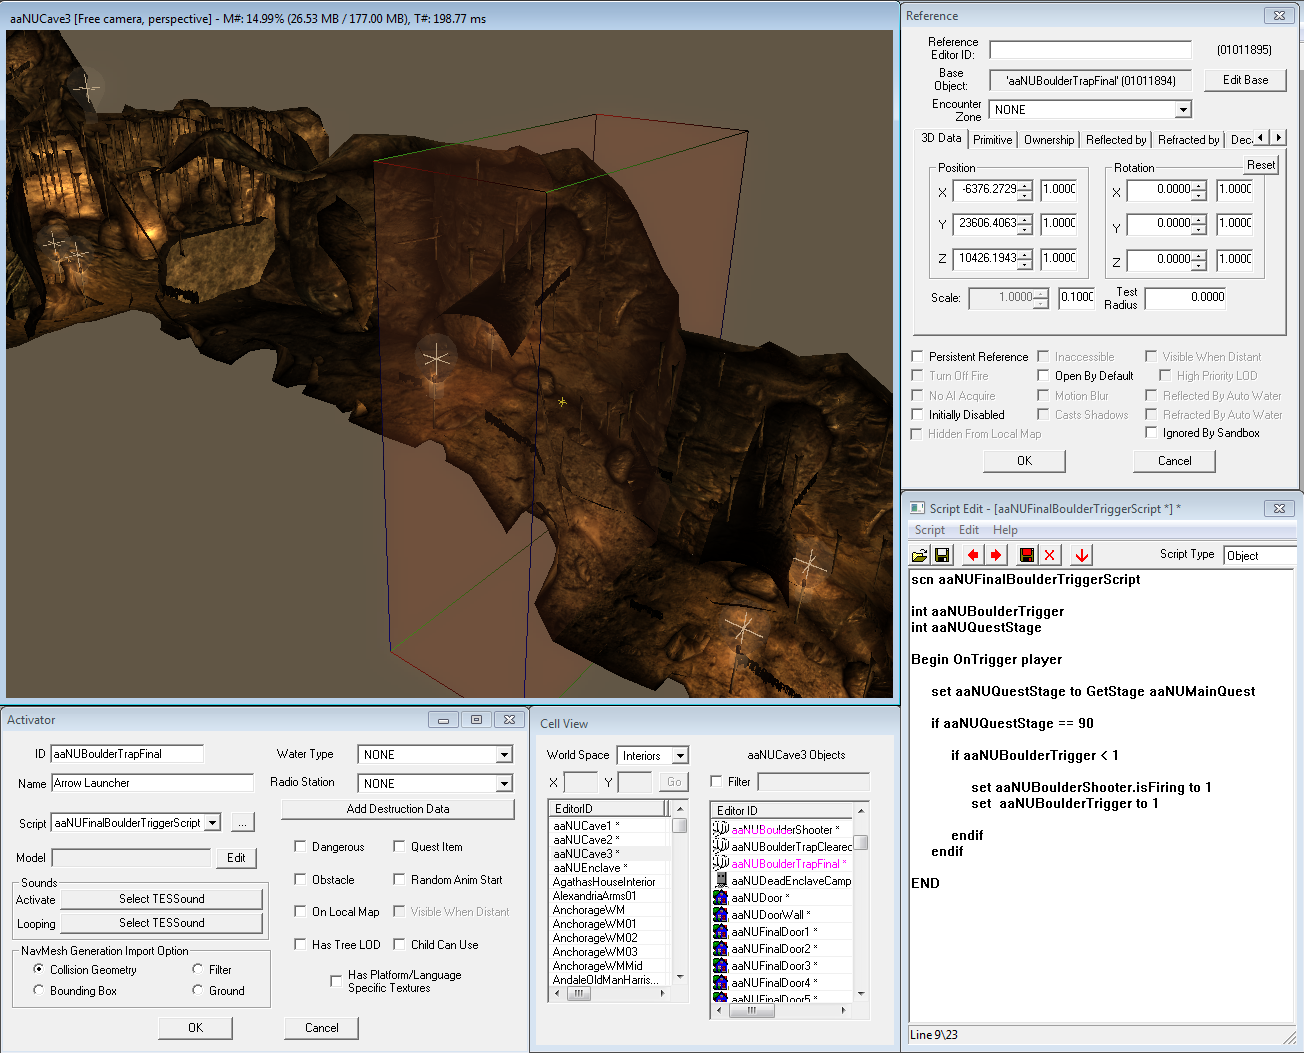Open the Encounter Zone dropdown
The height and width of the screenshot is (1053, 1304).
coord(1183,110)
